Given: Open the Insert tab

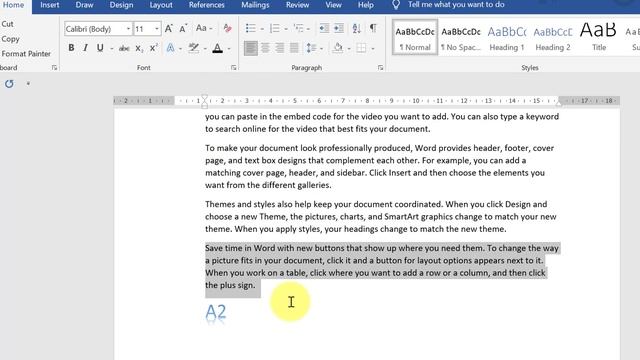Looking at the screenshot, I should click(x=50, y=5).
